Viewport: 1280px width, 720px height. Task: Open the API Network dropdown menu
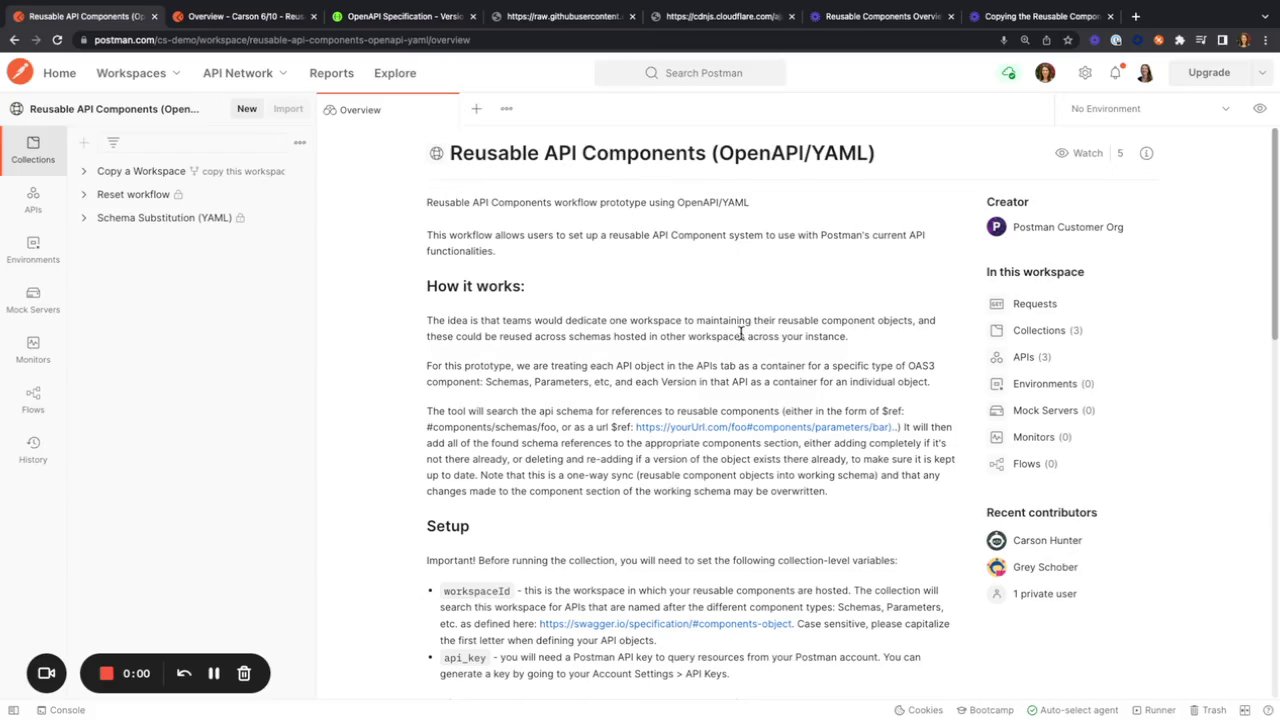(x=245, y=73)
